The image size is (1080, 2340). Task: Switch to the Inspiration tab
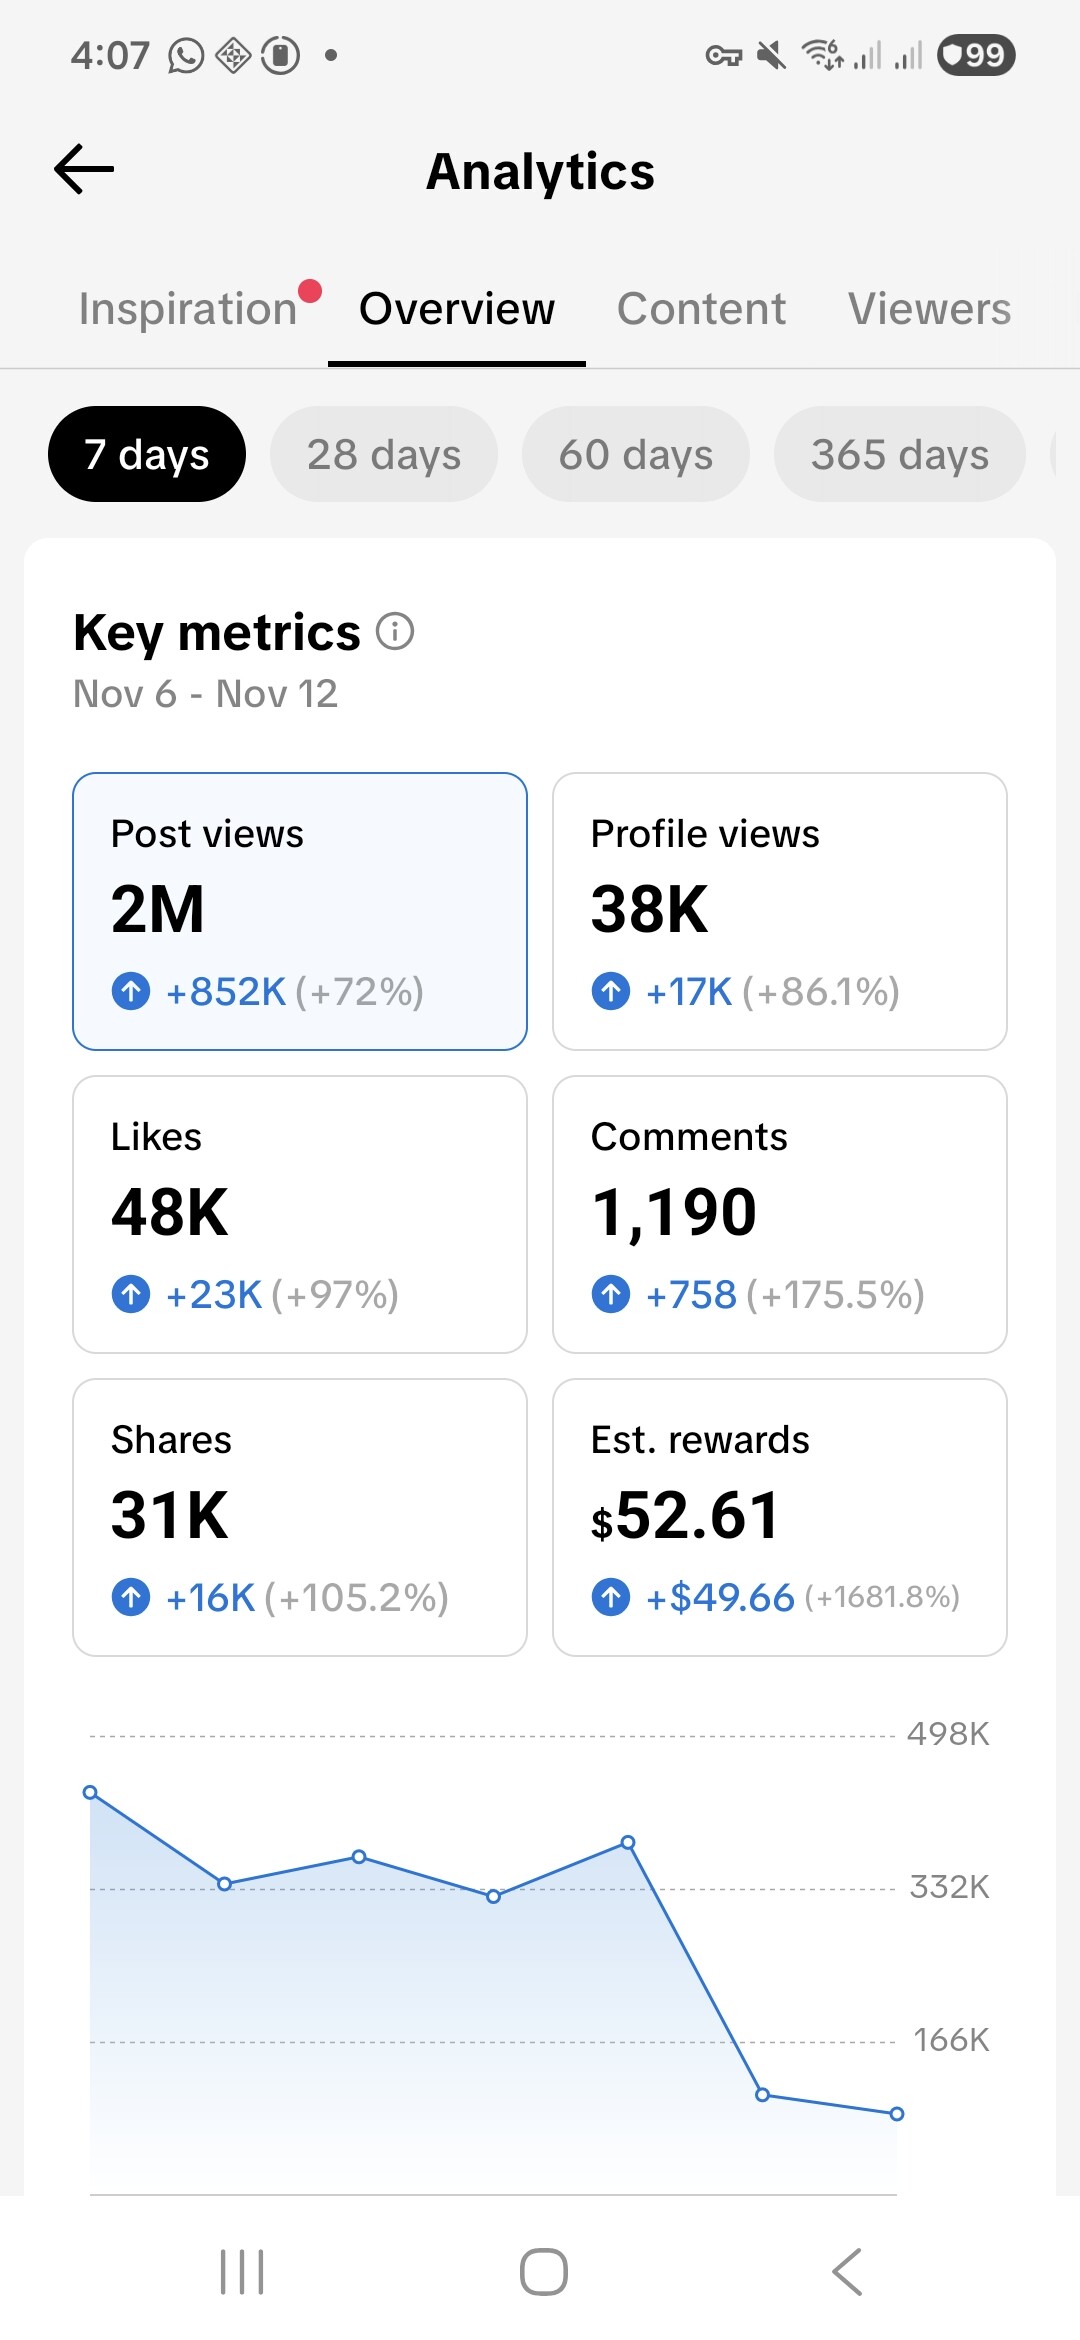tap(188, 309)
